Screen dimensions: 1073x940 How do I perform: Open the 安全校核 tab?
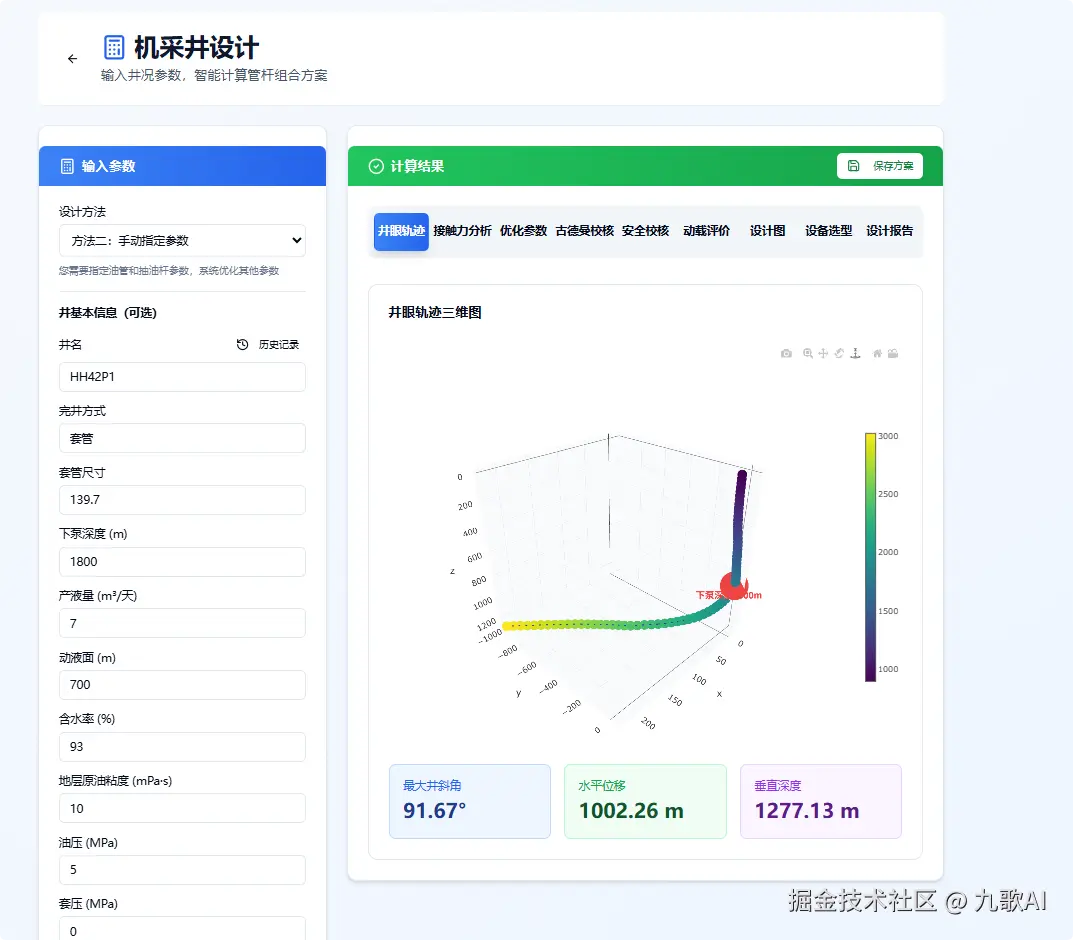coord(645,231)
